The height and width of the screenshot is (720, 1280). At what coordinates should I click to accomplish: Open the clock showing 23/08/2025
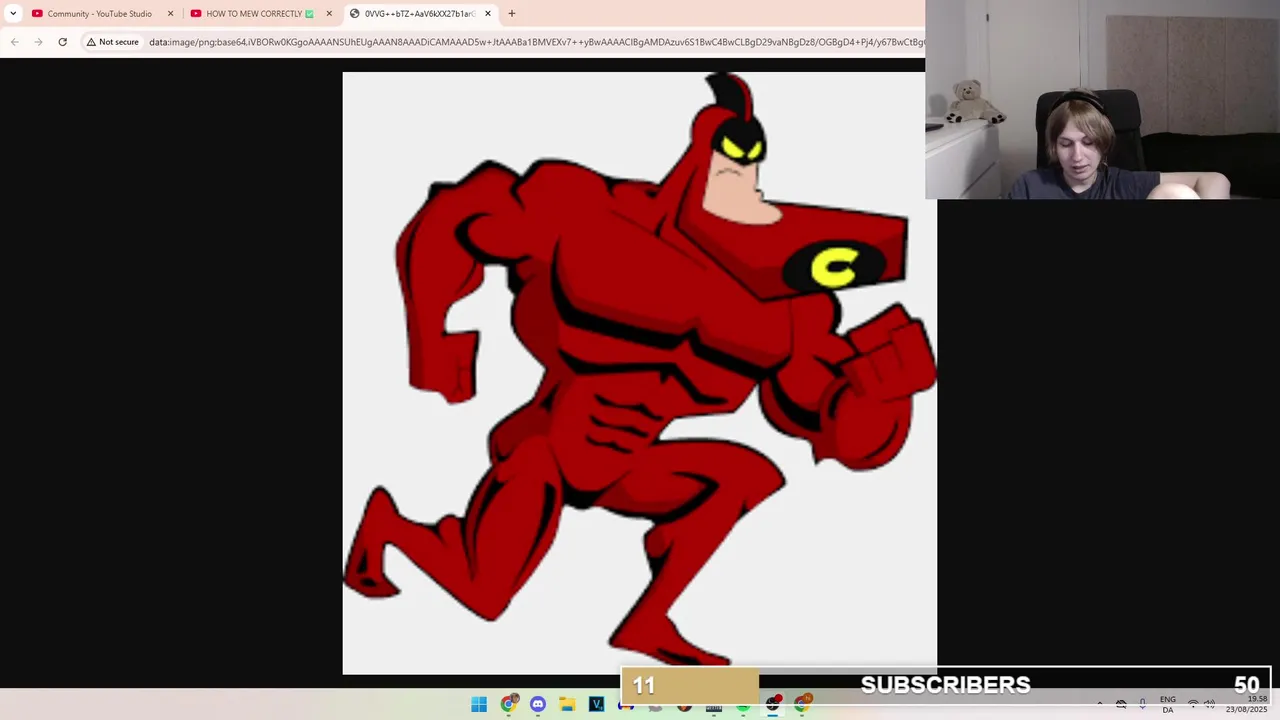(1247, 705)
